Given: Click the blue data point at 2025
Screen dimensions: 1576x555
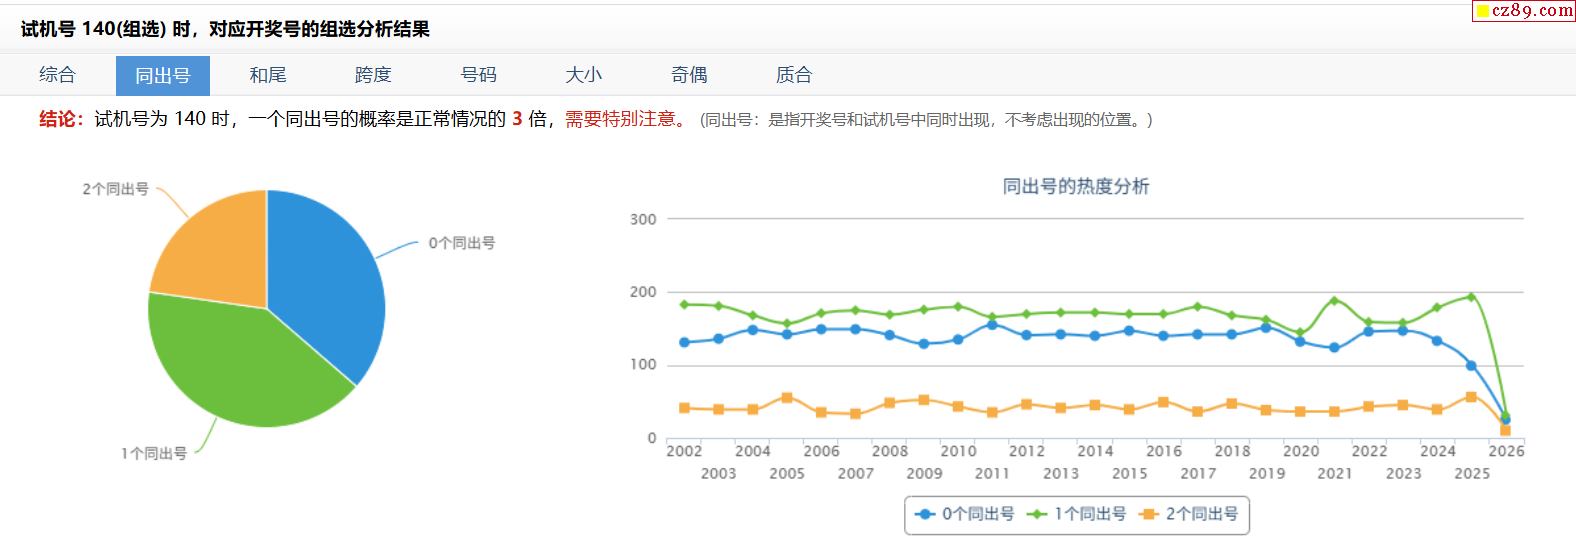Looking at the screenshot, I should pos(1471,365).
